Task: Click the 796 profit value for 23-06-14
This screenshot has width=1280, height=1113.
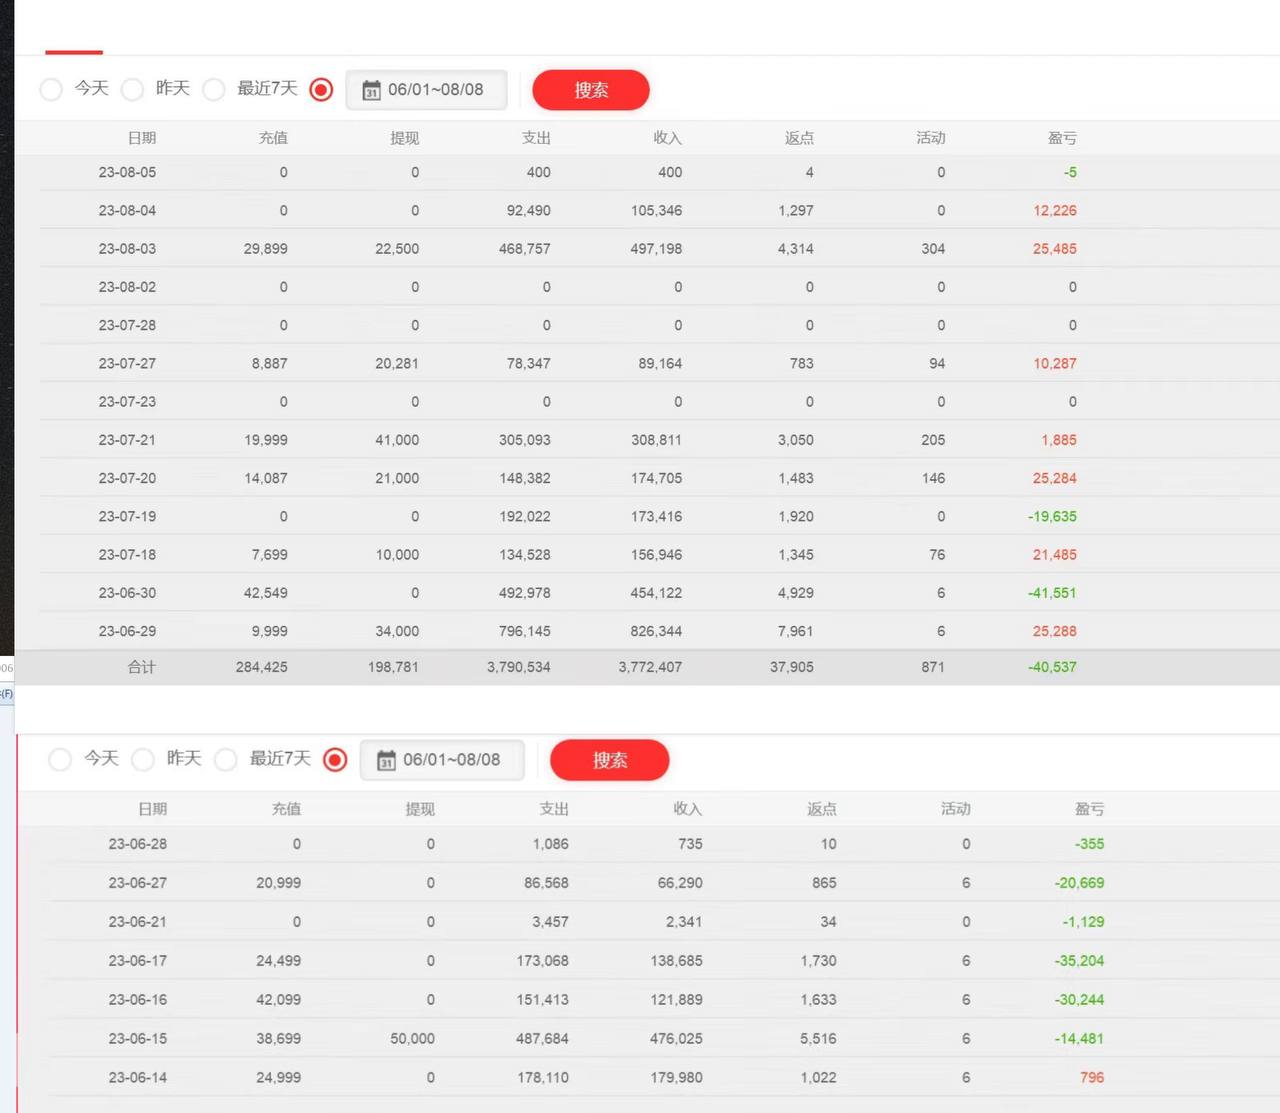Action: pyautogui.click(x=1091, y=1077)
